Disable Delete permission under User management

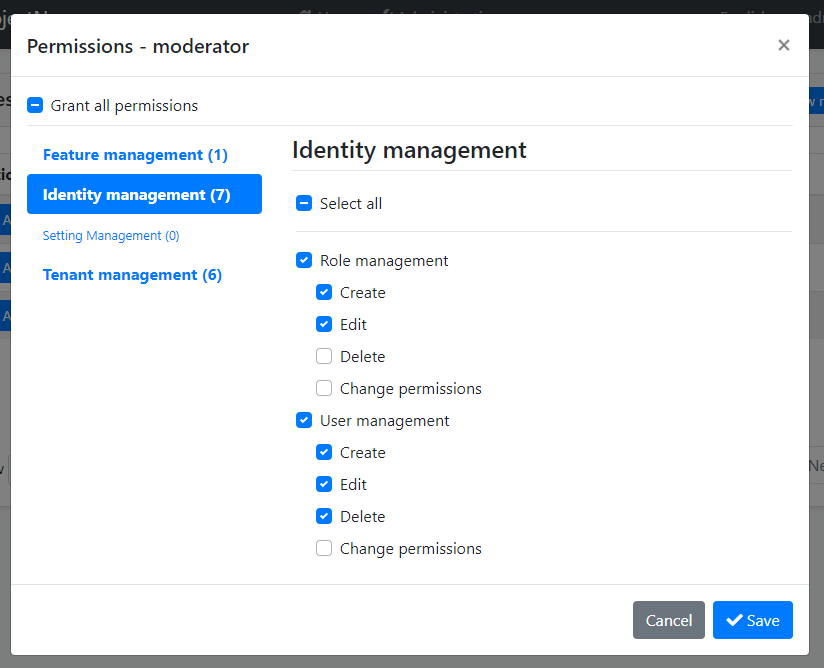(324, 516)
